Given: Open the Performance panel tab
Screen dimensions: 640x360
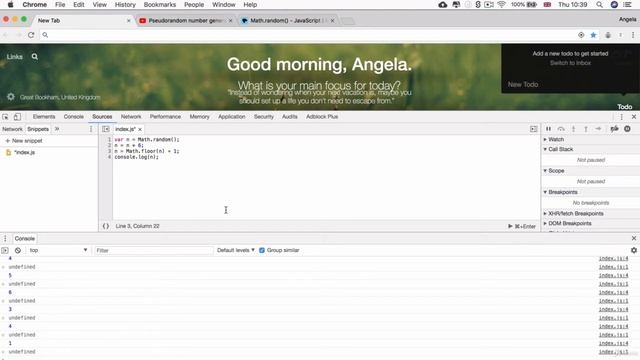Looking at the screenshot, I should click(x=165, y=117).
